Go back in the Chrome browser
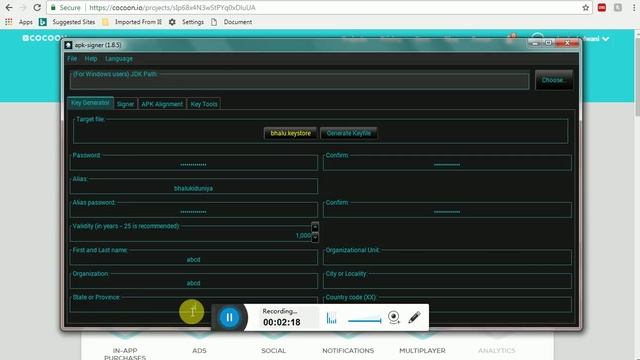640x360 pixels. pos(9,7)
